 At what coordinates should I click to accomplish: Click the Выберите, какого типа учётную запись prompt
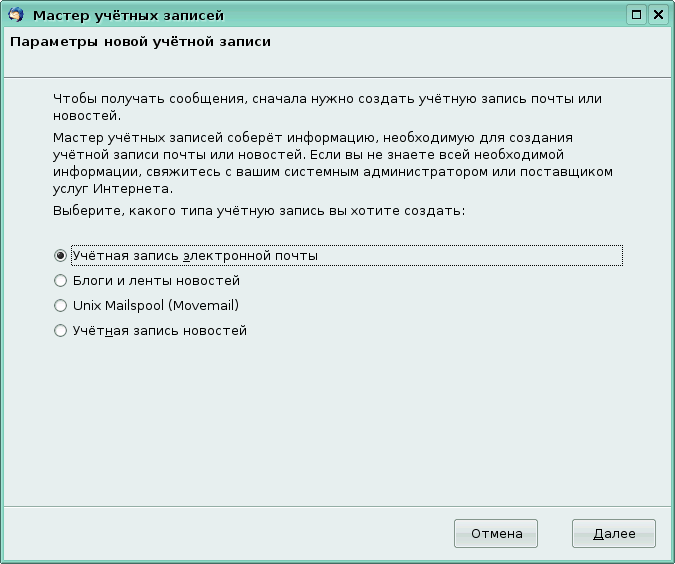point(259,212)
